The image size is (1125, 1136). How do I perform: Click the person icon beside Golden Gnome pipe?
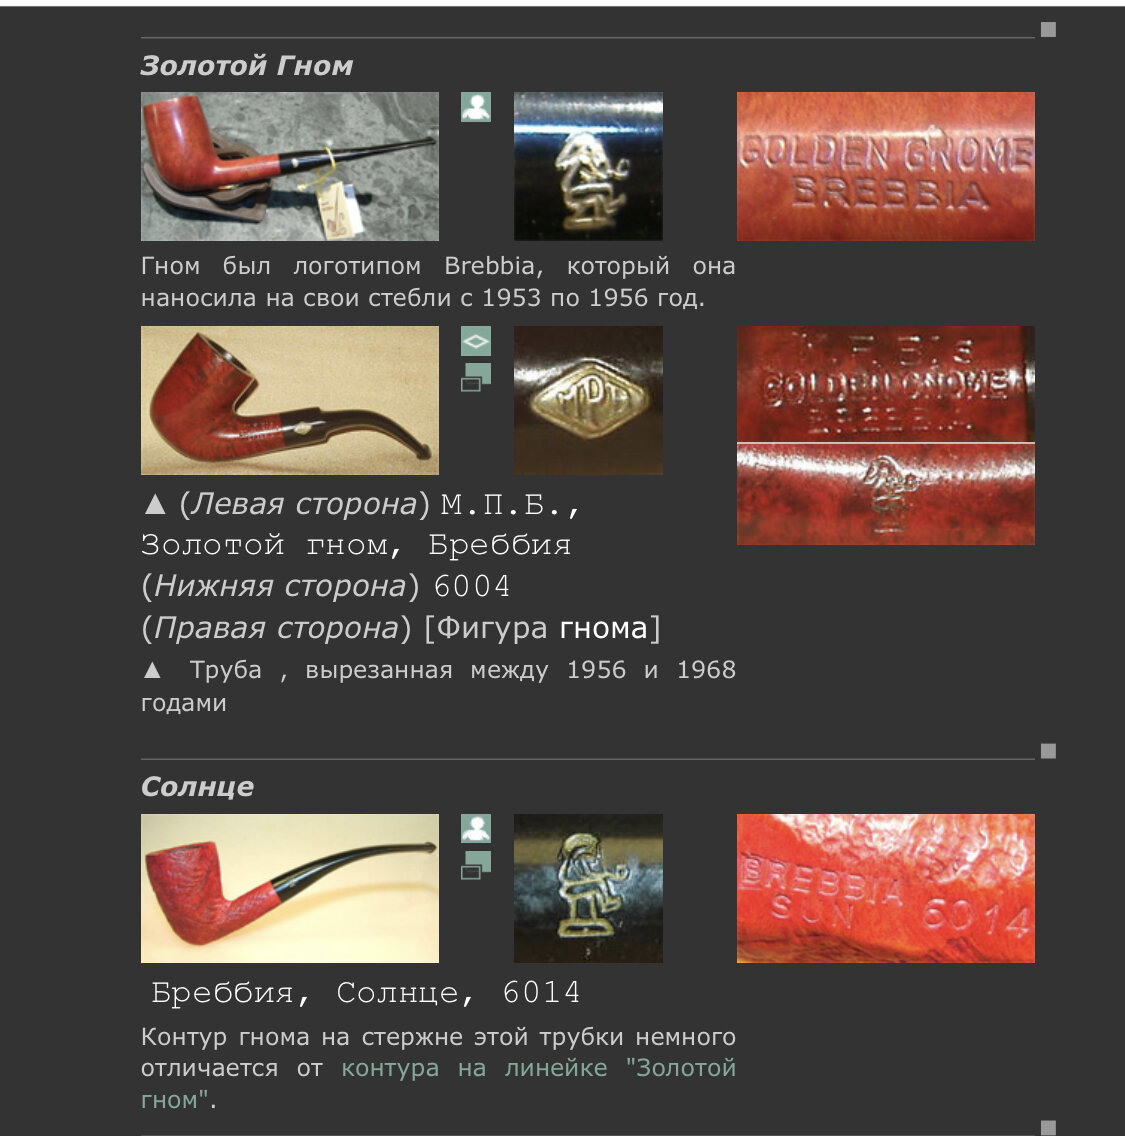coord(476,107)
